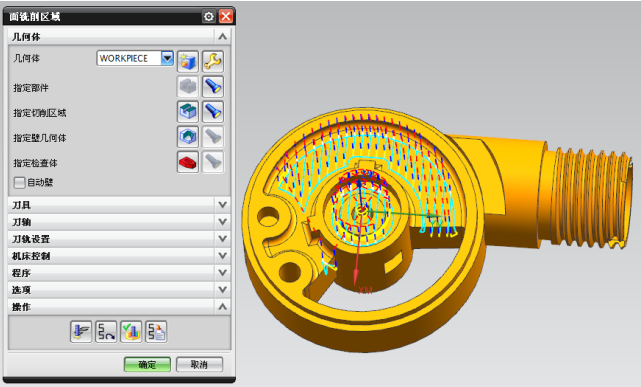
Task: Click the edit geometry wrench icon
Action: pyautogui.click(x=213, y=62)
